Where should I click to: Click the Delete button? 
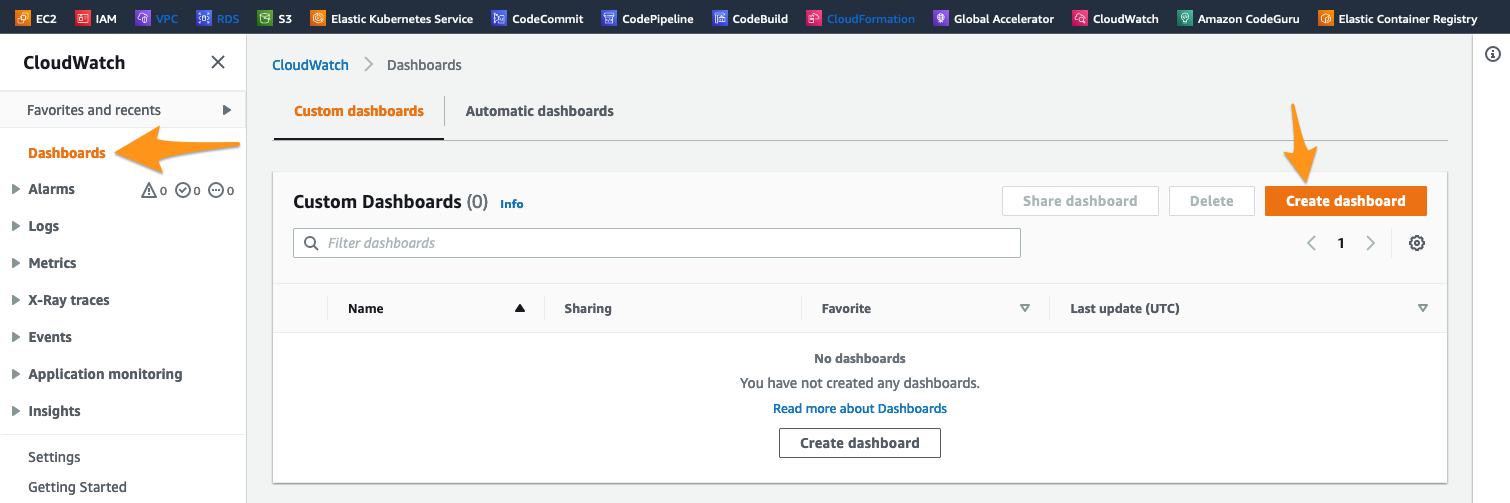pyautogui.click(x=1212, y=201)
